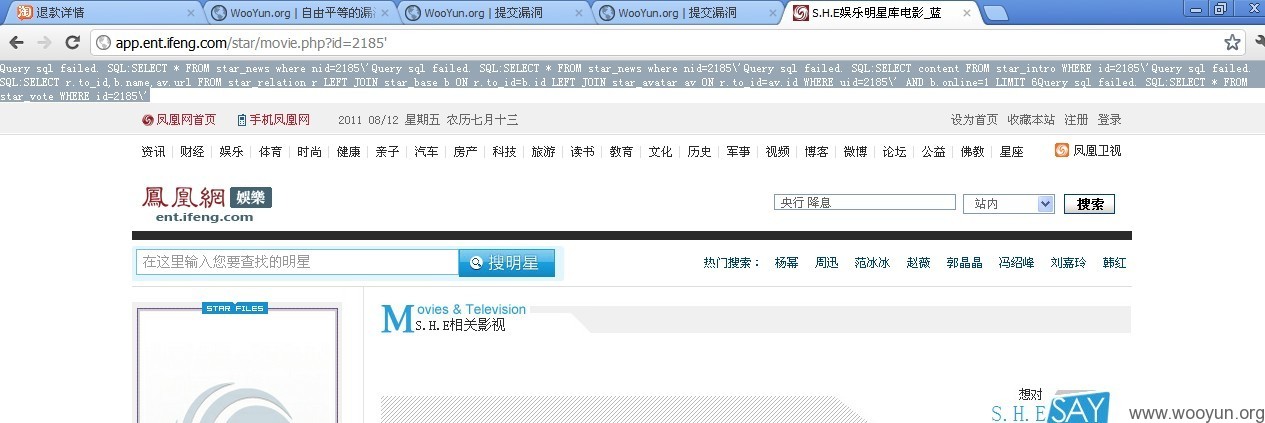Open the 读书 nav item
This screenshot has height=423, width=1265.
(x=582, y=152)
